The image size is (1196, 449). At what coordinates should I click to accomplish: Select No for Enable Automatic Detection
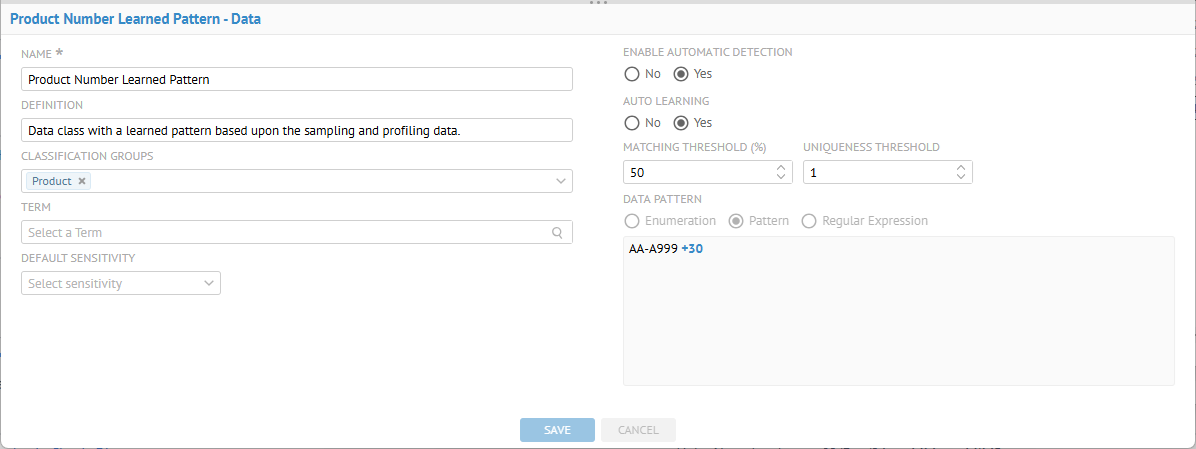(x=631, y=74)
